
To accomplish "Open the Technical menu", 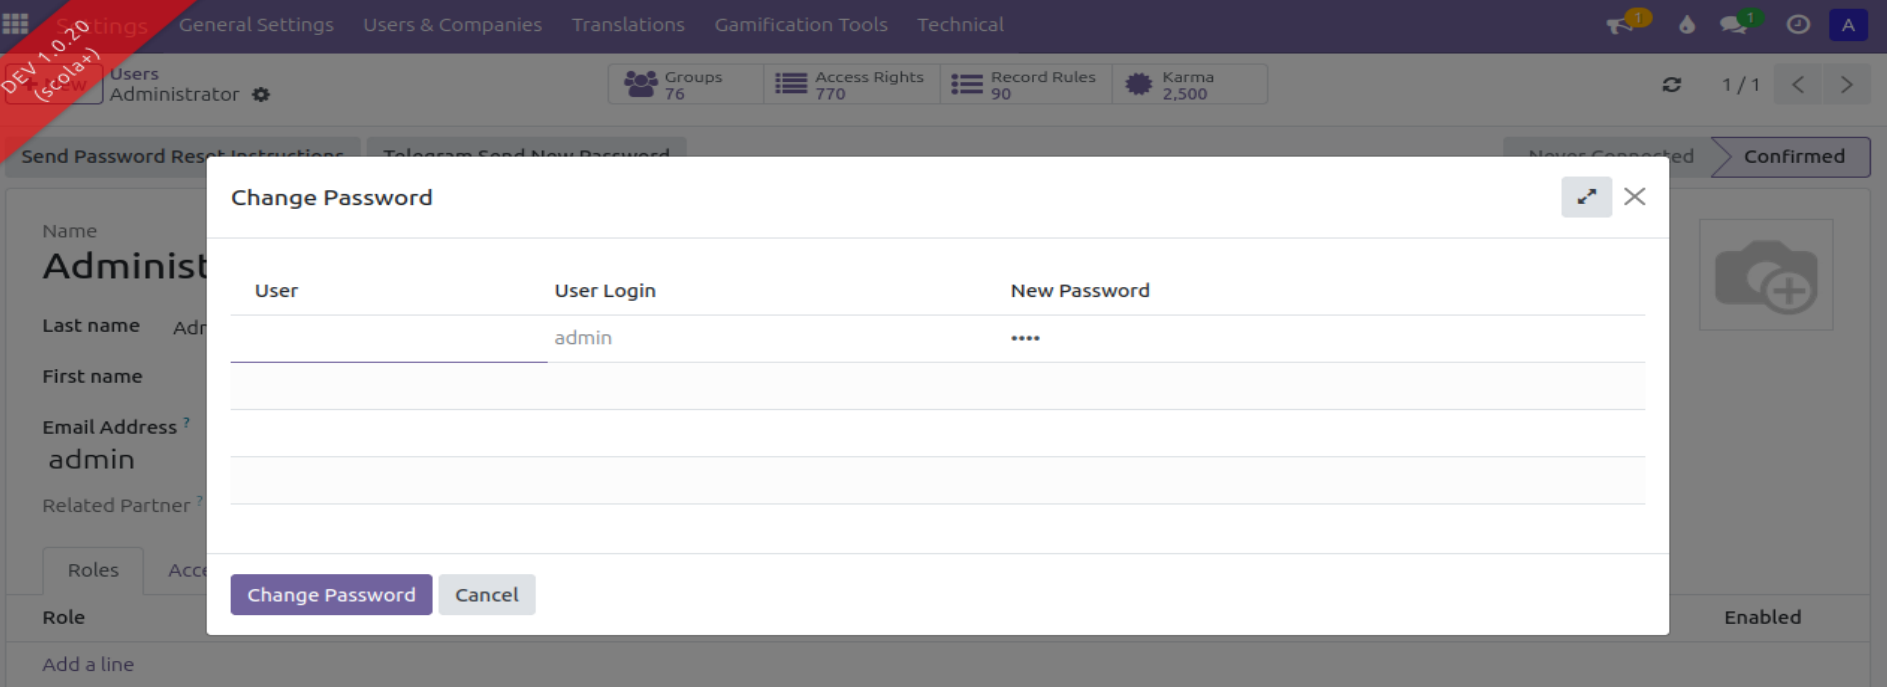I will click(x=960, y=25).
